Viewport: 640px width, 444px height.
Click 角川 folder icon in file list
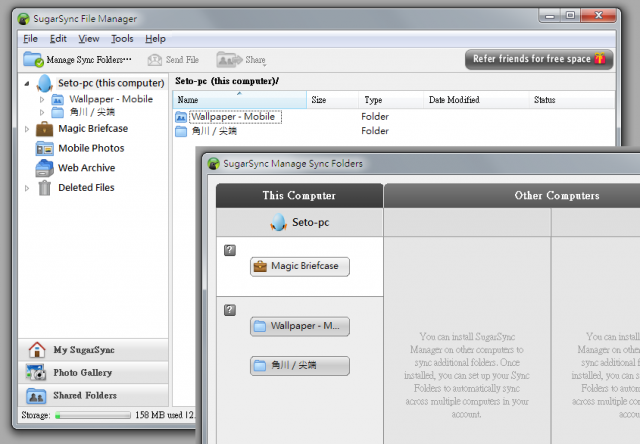coord(181,131)
